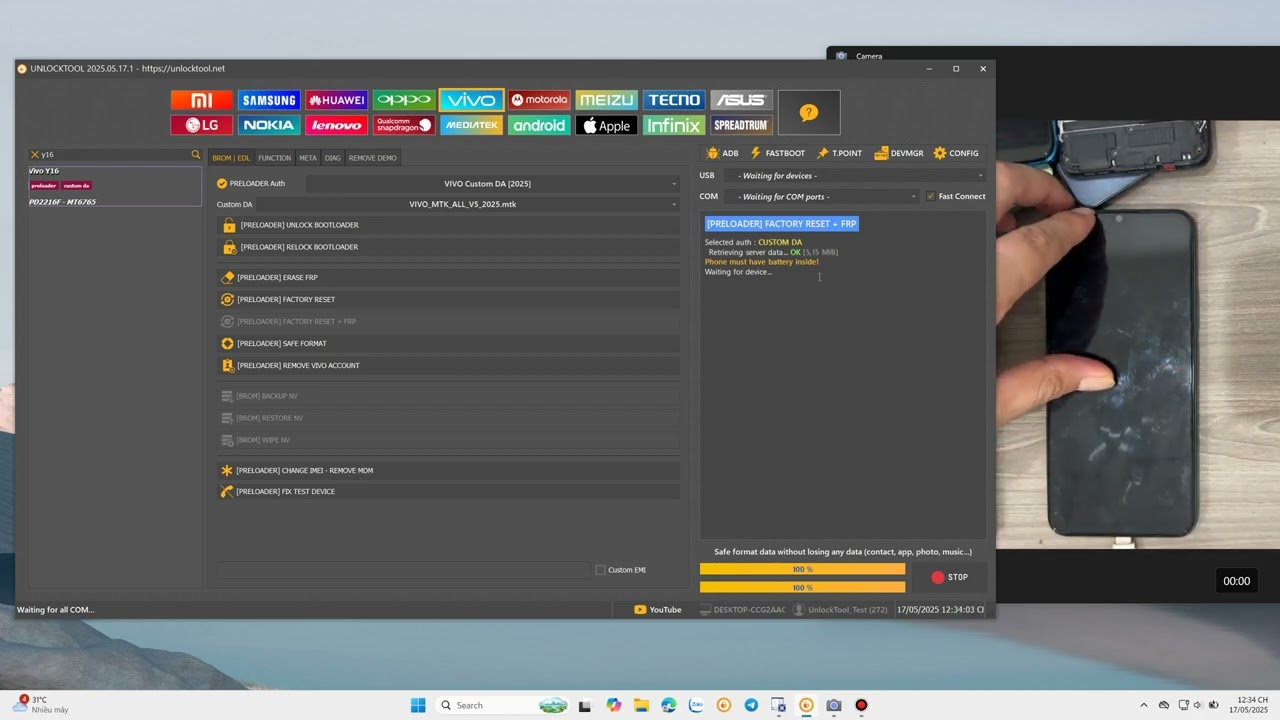Image resolution: width=1280 pixels, height=720 pixels.
Task: Select the Huawei brand logo
Action: point(336,100)
